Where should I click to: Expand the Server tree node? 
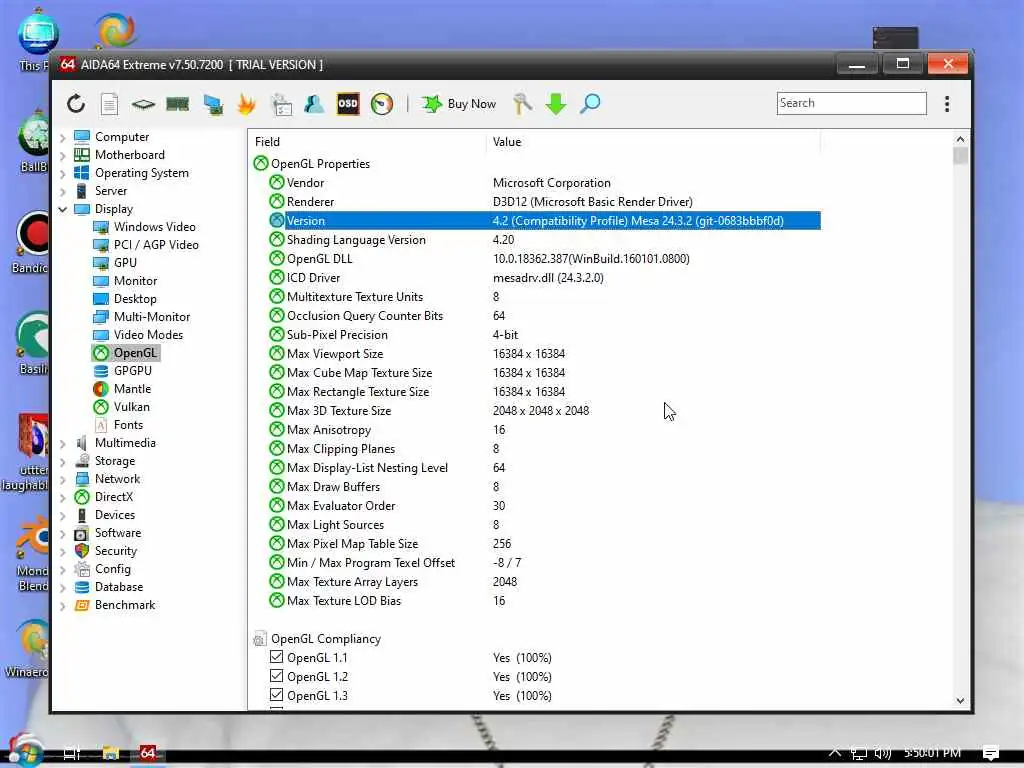pos(63,191)
